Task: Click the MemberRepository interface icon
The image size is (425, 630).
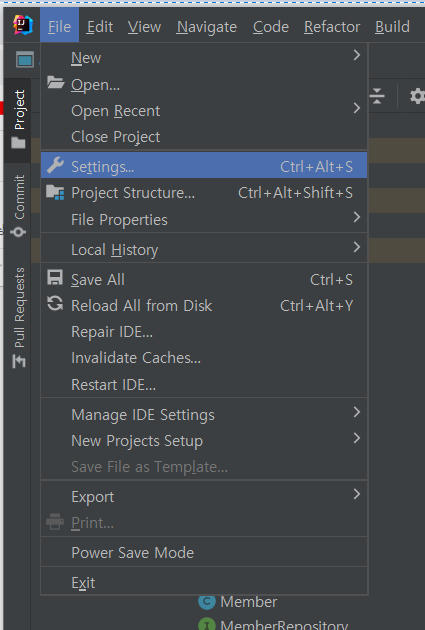Action: pos(207,625)
